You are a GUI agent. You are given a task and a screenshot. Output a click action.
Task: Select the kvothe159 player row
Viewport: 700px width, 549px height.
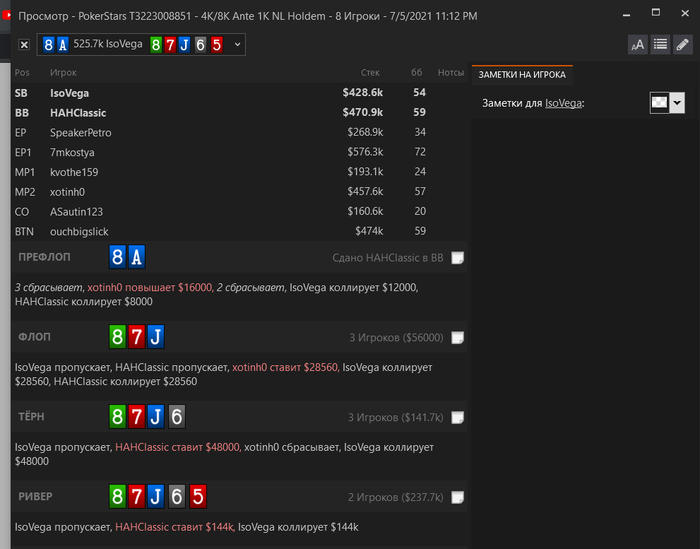[x=240, y=172]
